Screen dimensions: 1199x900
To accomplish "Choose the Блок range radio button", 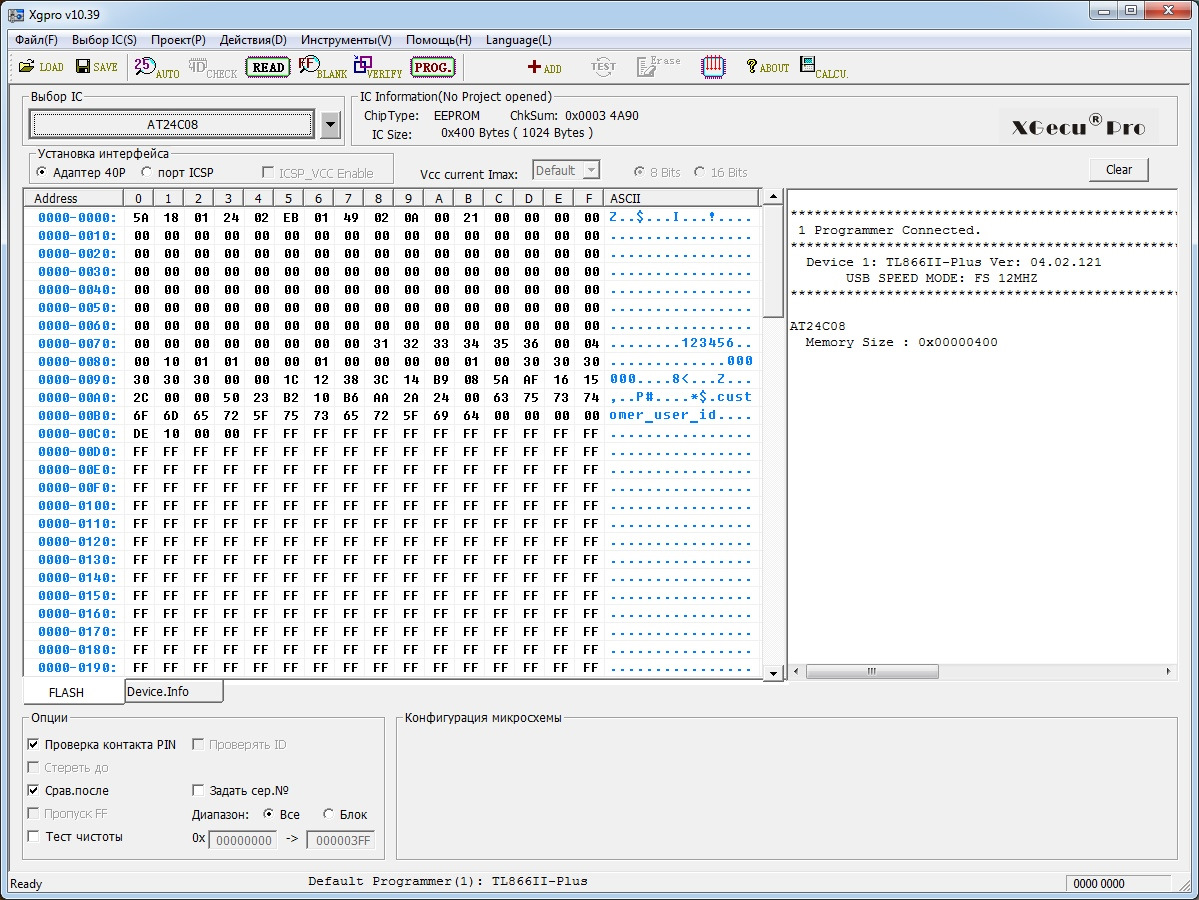I will [x=329, y=814].
